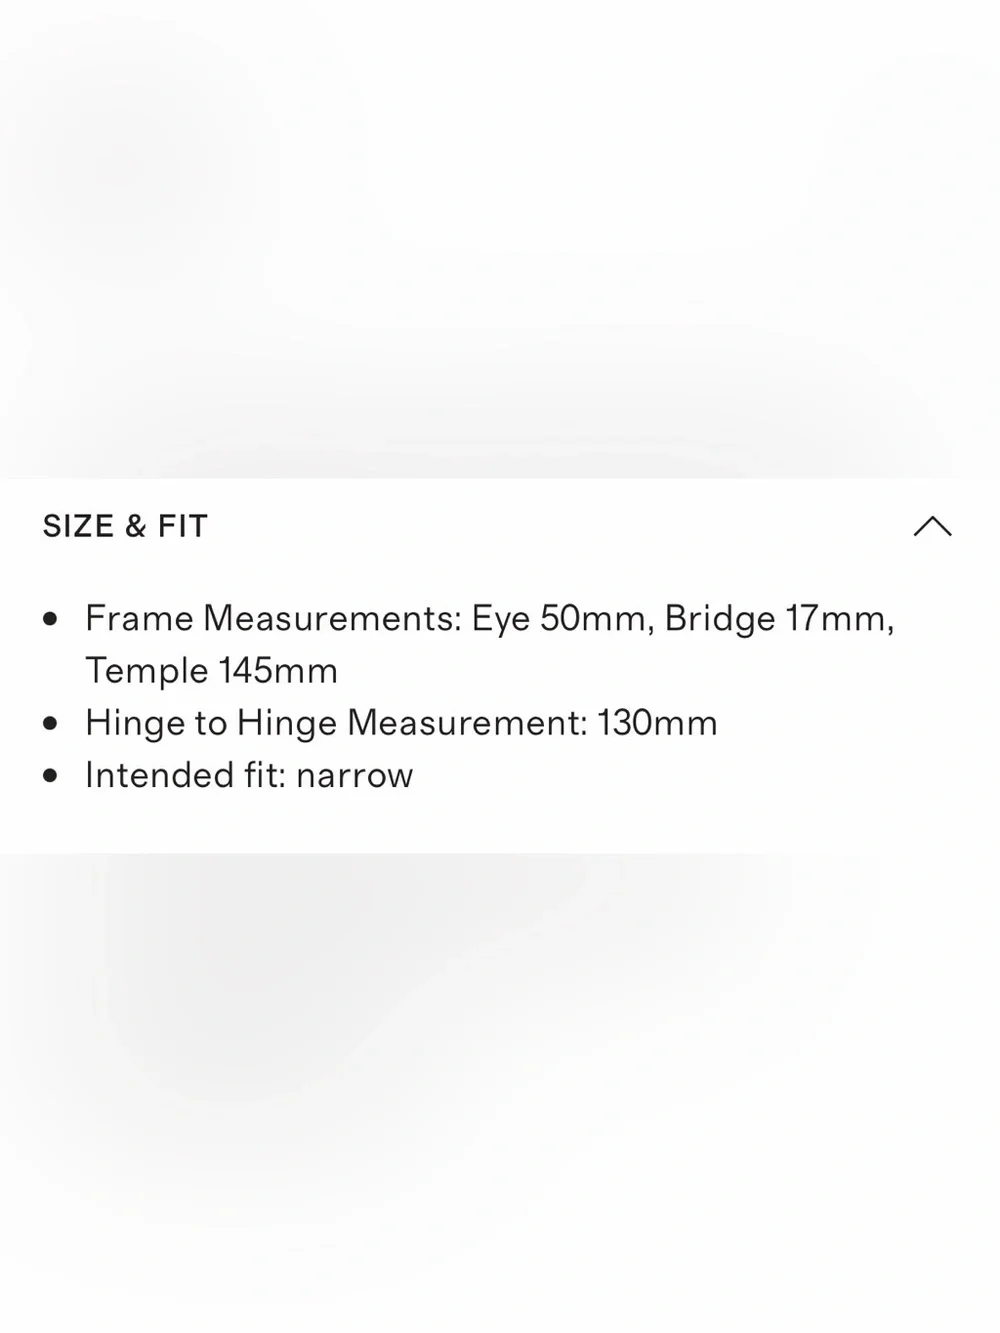The width and height of the screenshot is (1000, 1333).
Task: Tap the blurred product image above the section
Action: click(500, 239)
